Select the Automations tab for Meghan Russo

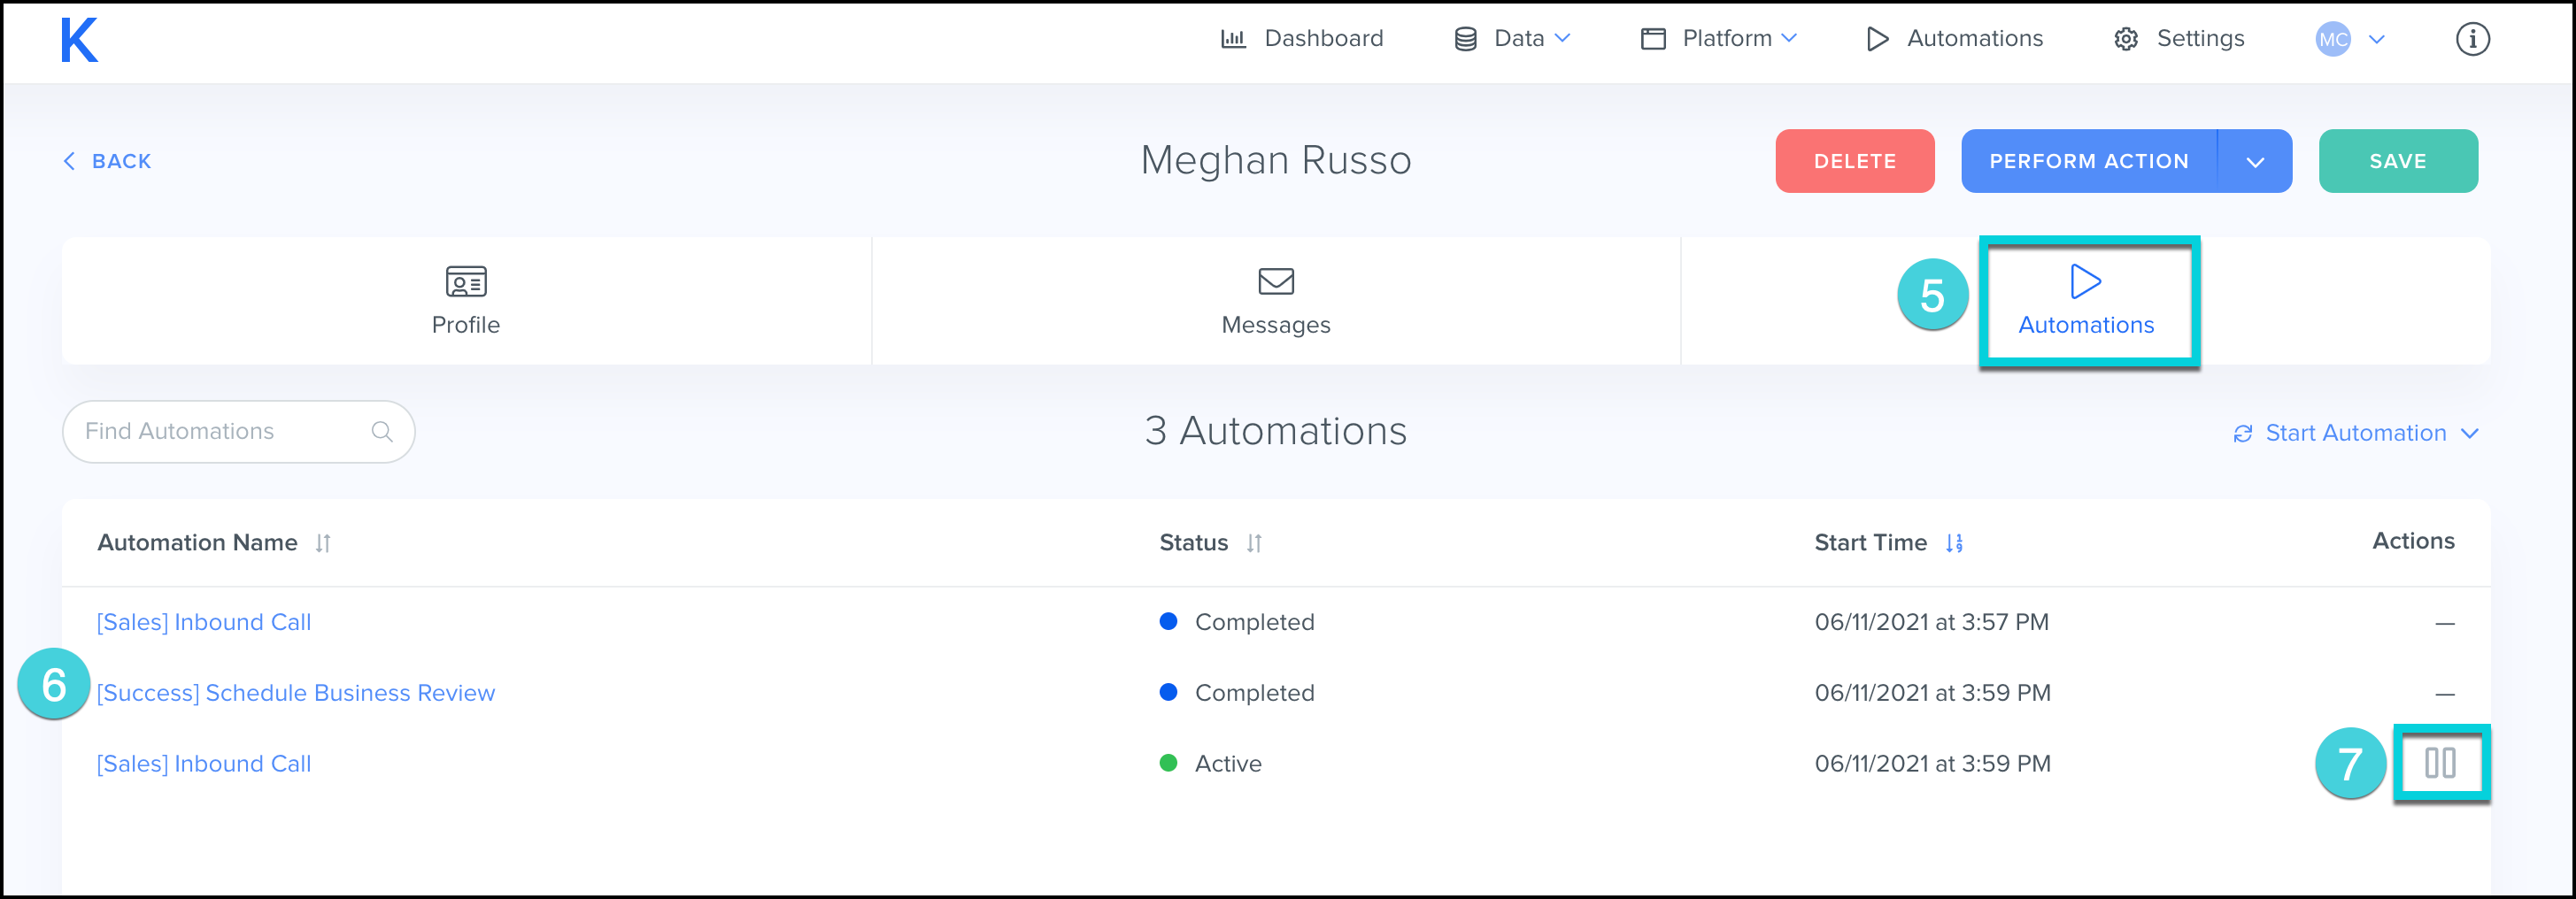click(x=2085, y=301)
